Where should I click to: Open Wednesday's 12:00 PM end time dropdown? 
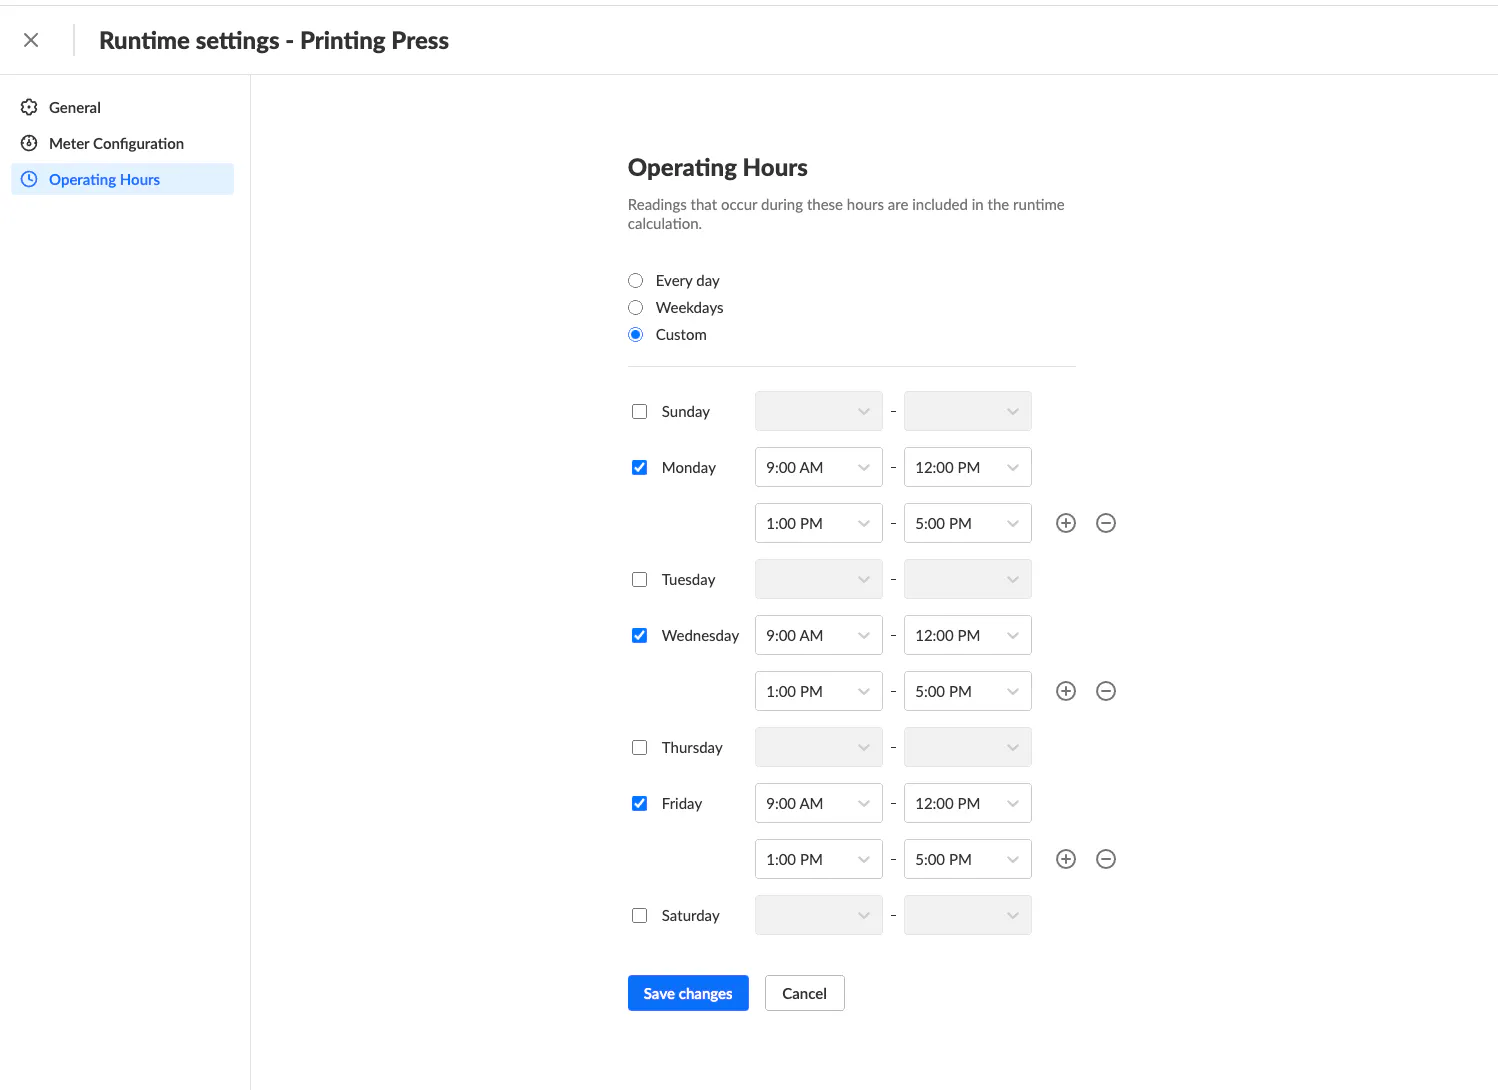coord(967,635)
